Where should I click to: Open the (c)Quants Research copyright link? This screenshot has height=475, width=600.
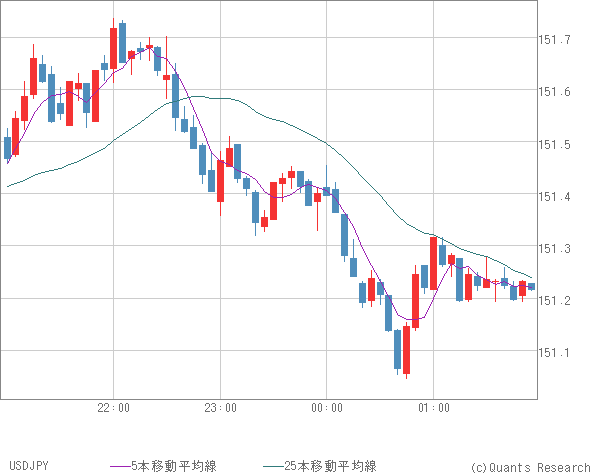pyautogui.click(x=529, y=467)
